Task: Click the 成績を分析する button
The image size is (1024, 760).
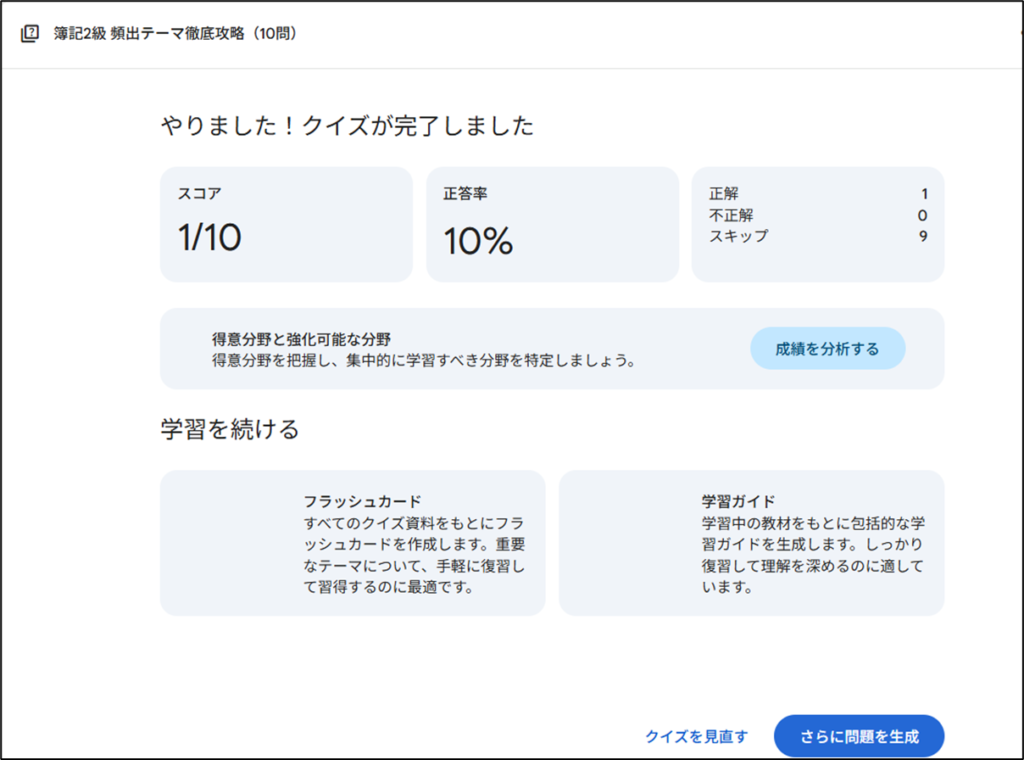Action: click(x=827, y=348)
